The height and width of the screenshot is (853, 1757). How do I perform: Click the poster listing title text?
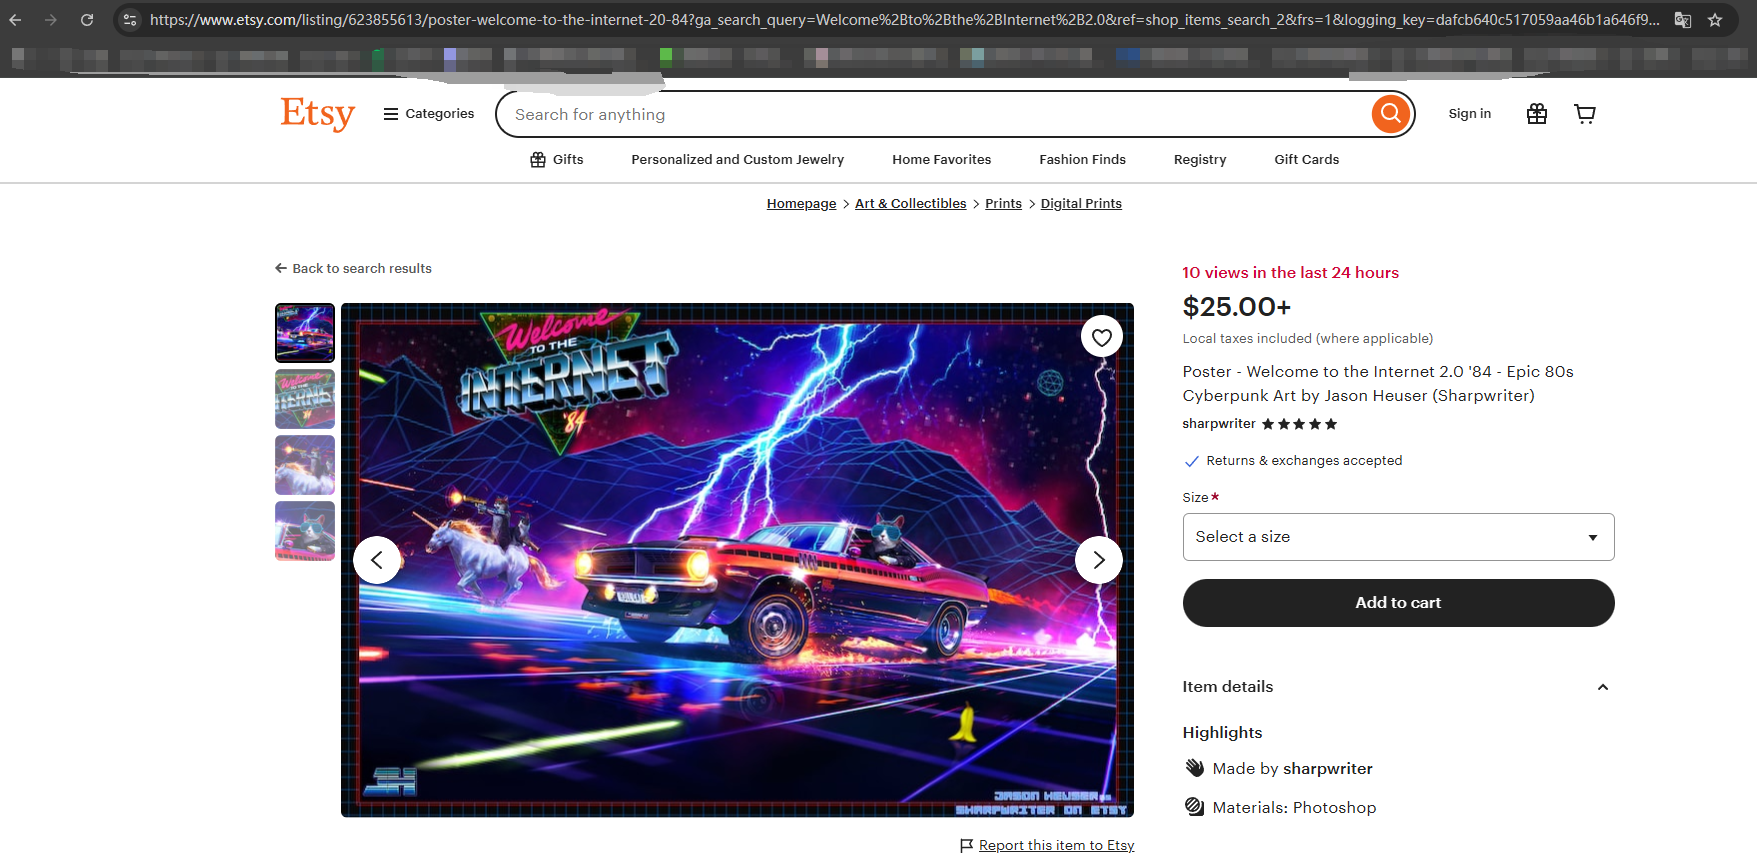coord(1378,384)
